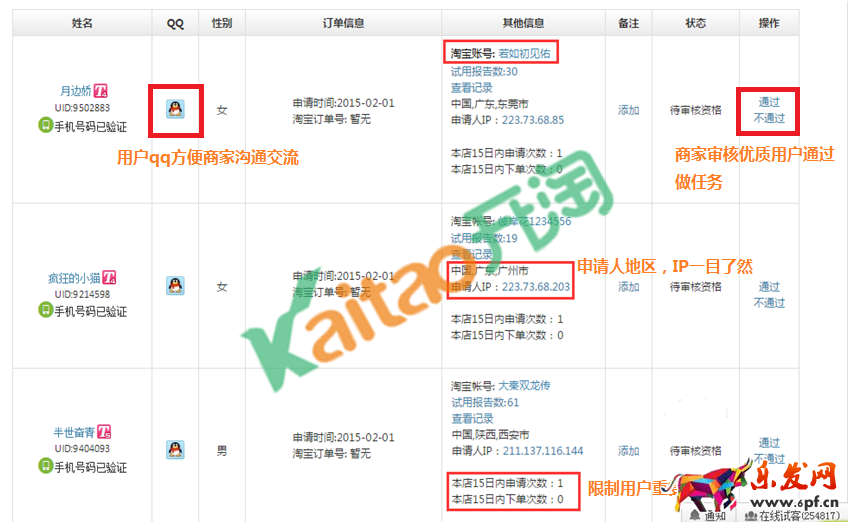Screen dimensions: 849x523
Task: Add a remark for 半世奋青 via 添加
Action: pos(628,451)
